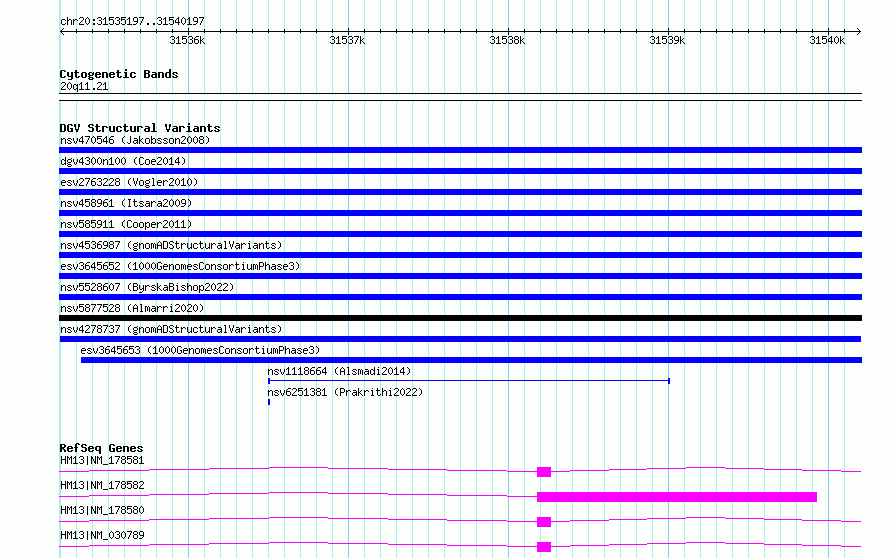Click the small magenta exon of NM_178580
The width and height of the screenshot is (890, 558).
pos(544,522)
